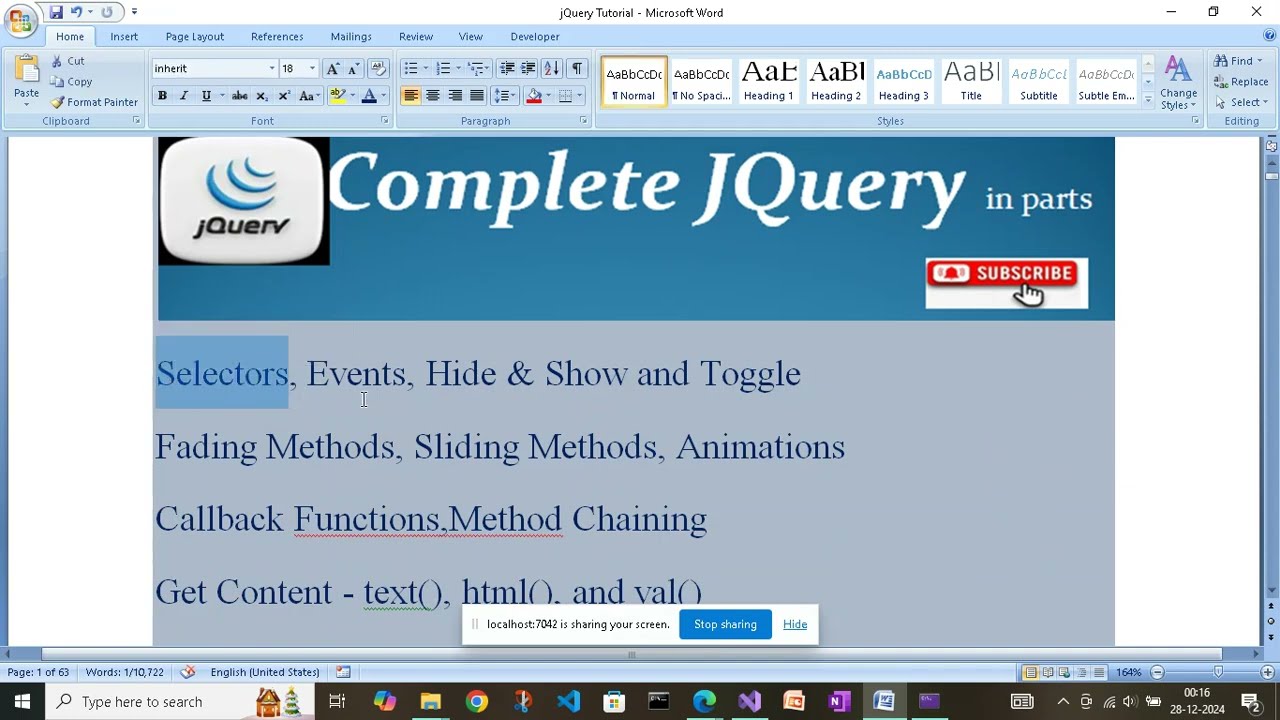Toggle Show/Hide paragraph marks
This screenshot has height=720, width=1280.
point(577,68)
